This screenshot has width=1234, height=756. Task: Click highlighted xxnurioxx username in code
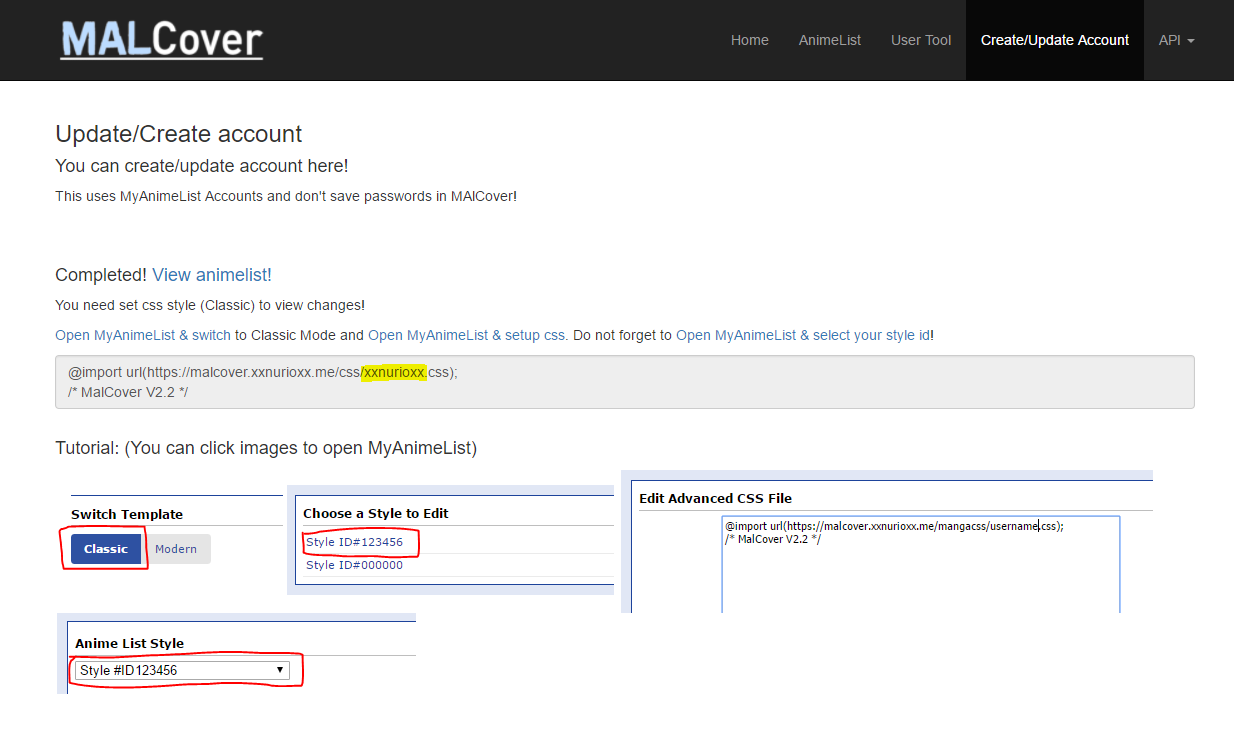click(395, 372)
